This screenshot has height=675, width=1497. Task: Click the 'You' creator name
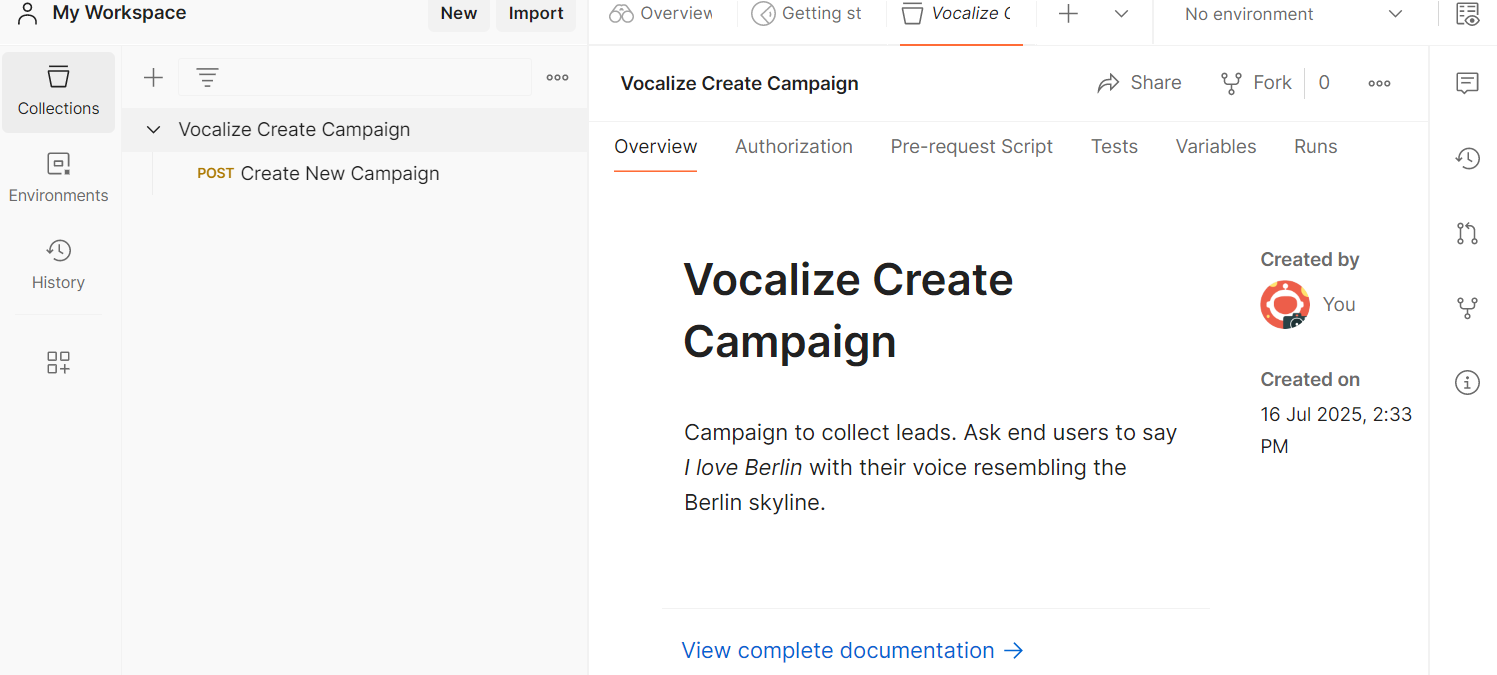[x=1339, y=305]
